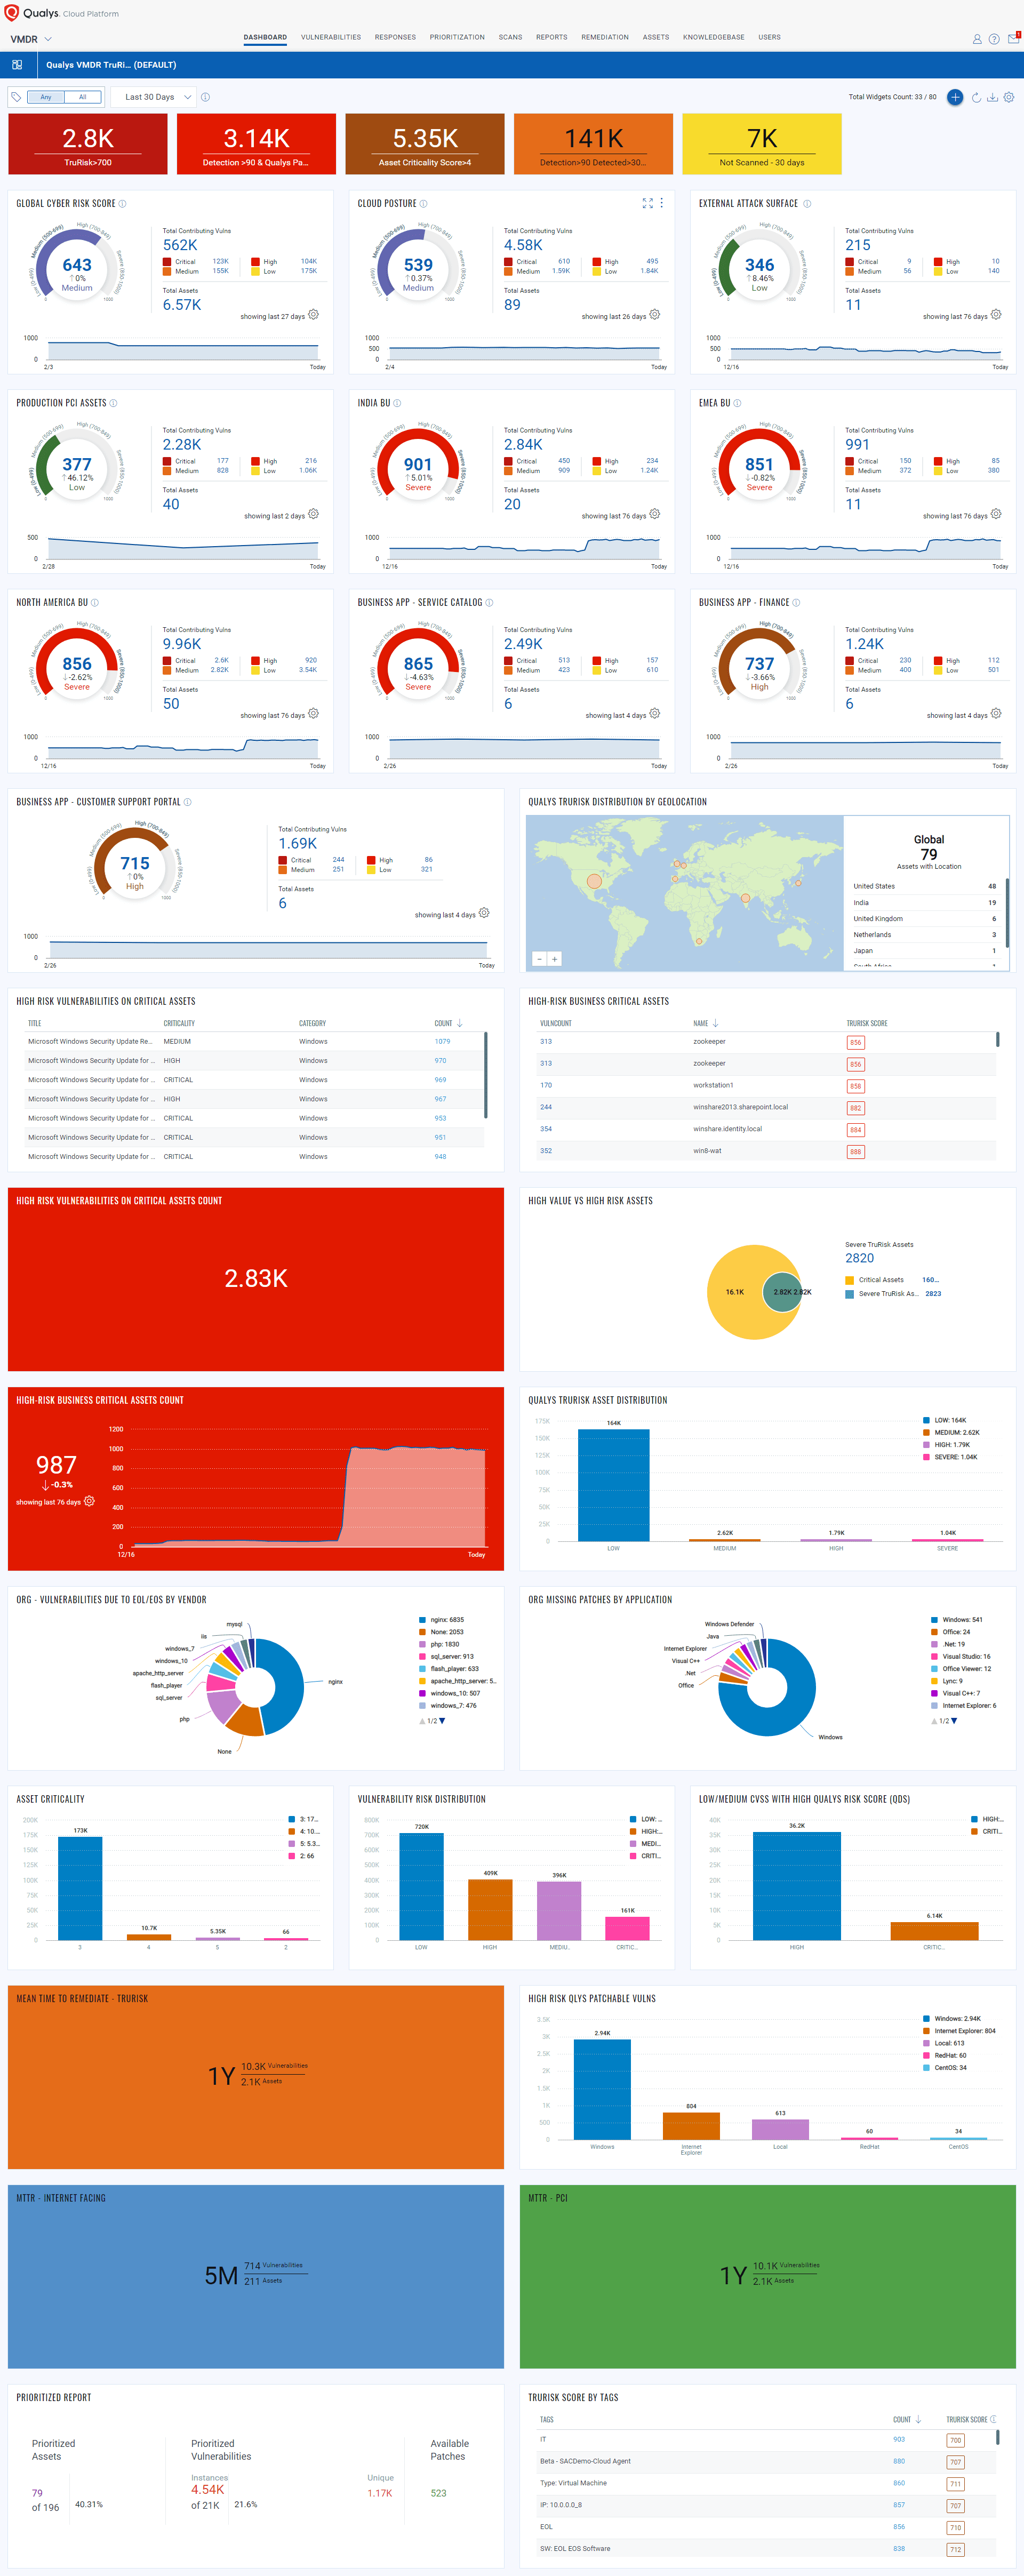Download the dashboard via export icon
Screen dimensions: 1024x2576
tap(992, 97)
